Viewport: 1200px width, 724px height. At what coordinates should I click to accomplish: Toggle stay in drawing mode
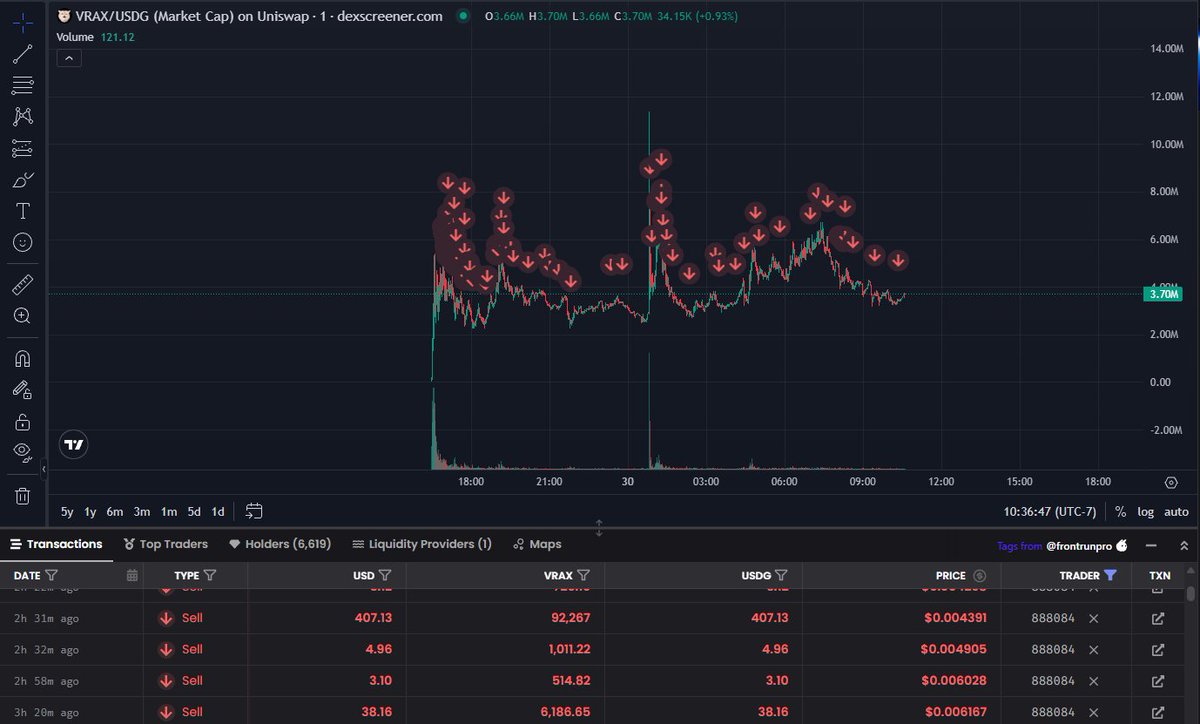pyautogui.click(x=22, y=390)
